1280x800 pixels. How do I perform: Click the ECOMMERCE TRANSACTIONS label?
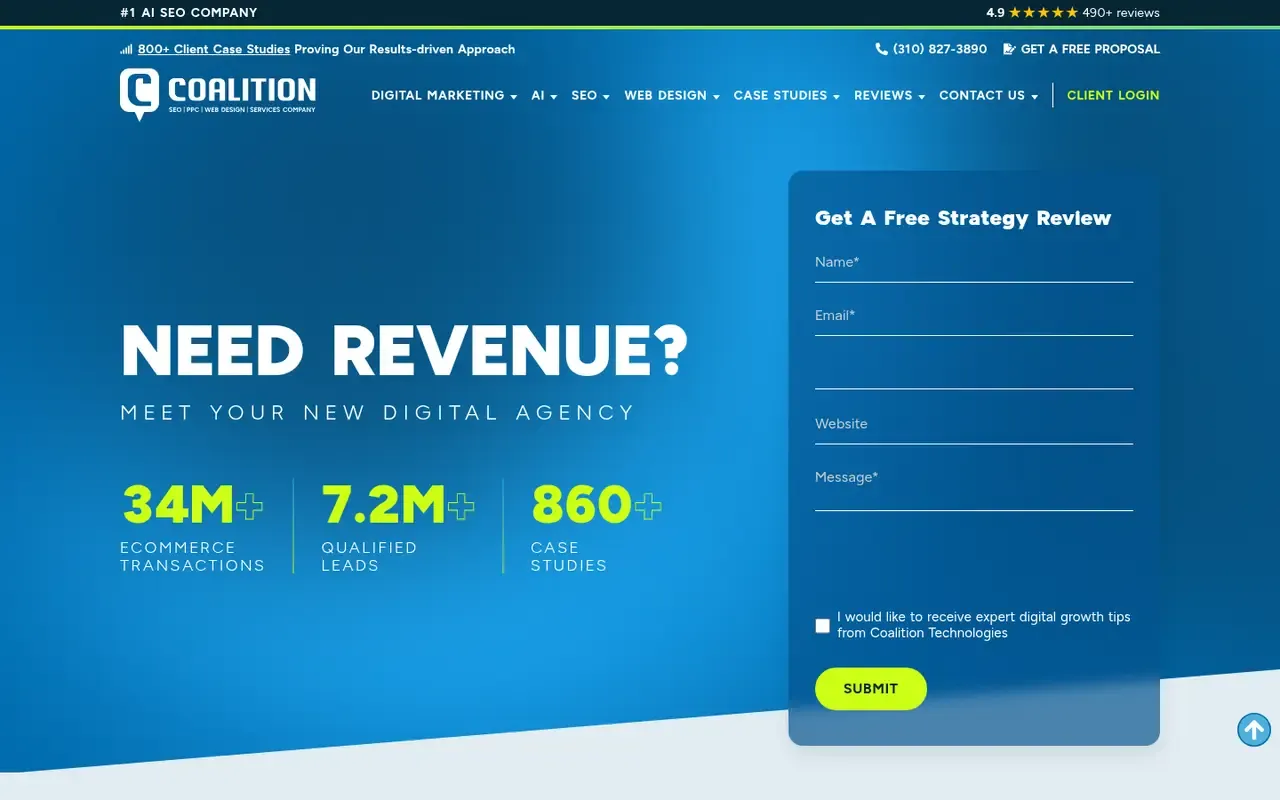click(192, 557)
